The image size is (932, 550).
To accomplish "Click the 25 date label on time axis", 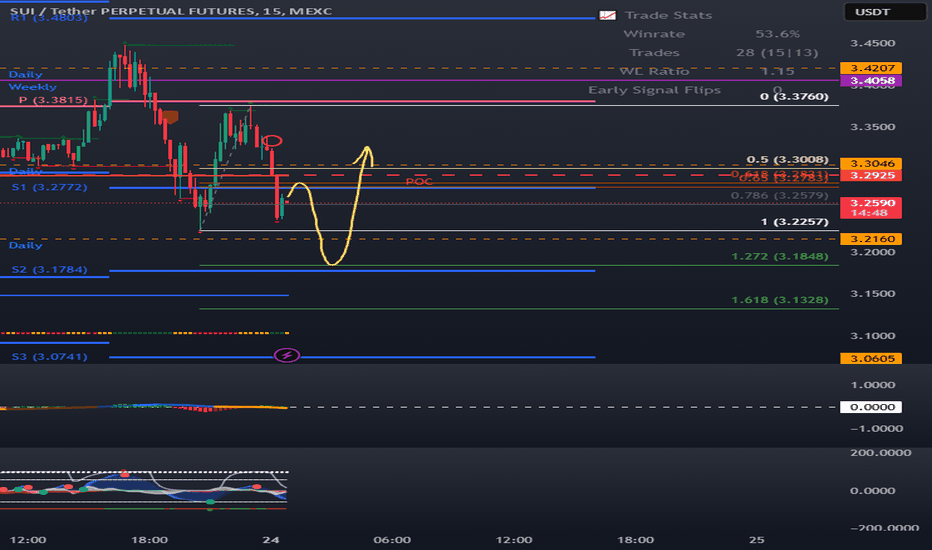I will (x=756, y=540).
